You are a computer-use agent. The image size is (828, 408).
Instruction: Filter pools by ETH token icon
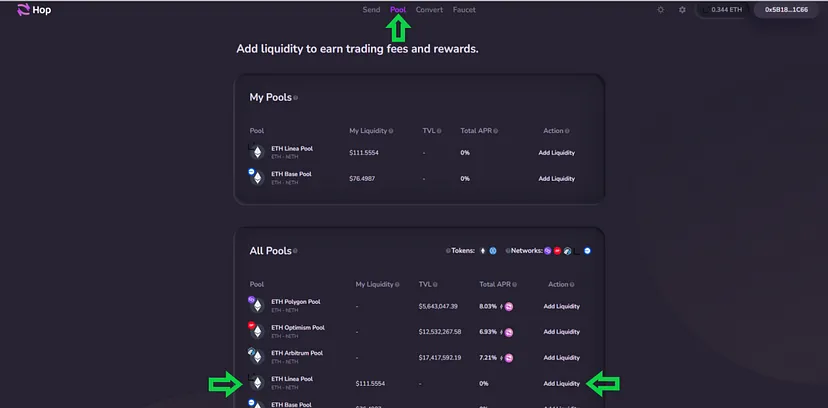pyautogui.click(x=483, y=250)
